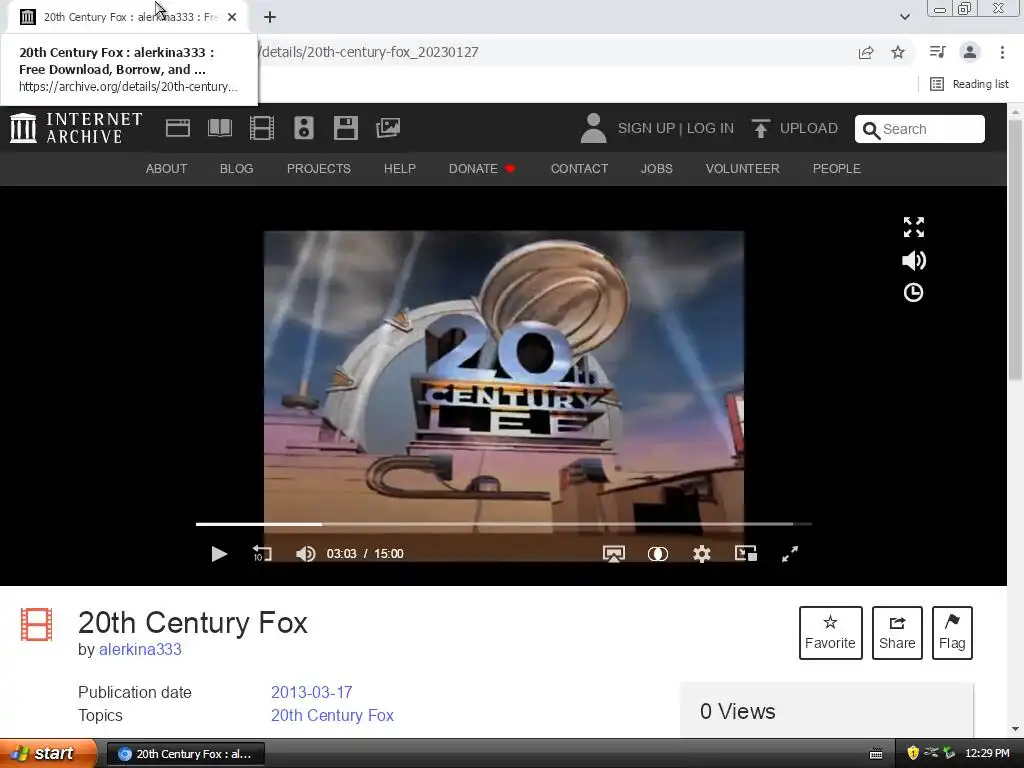Image resolution: width=1024 pixels, height=768 pixels.
Task: Open uploader alerkina333 link
Action: pos(140,650)
